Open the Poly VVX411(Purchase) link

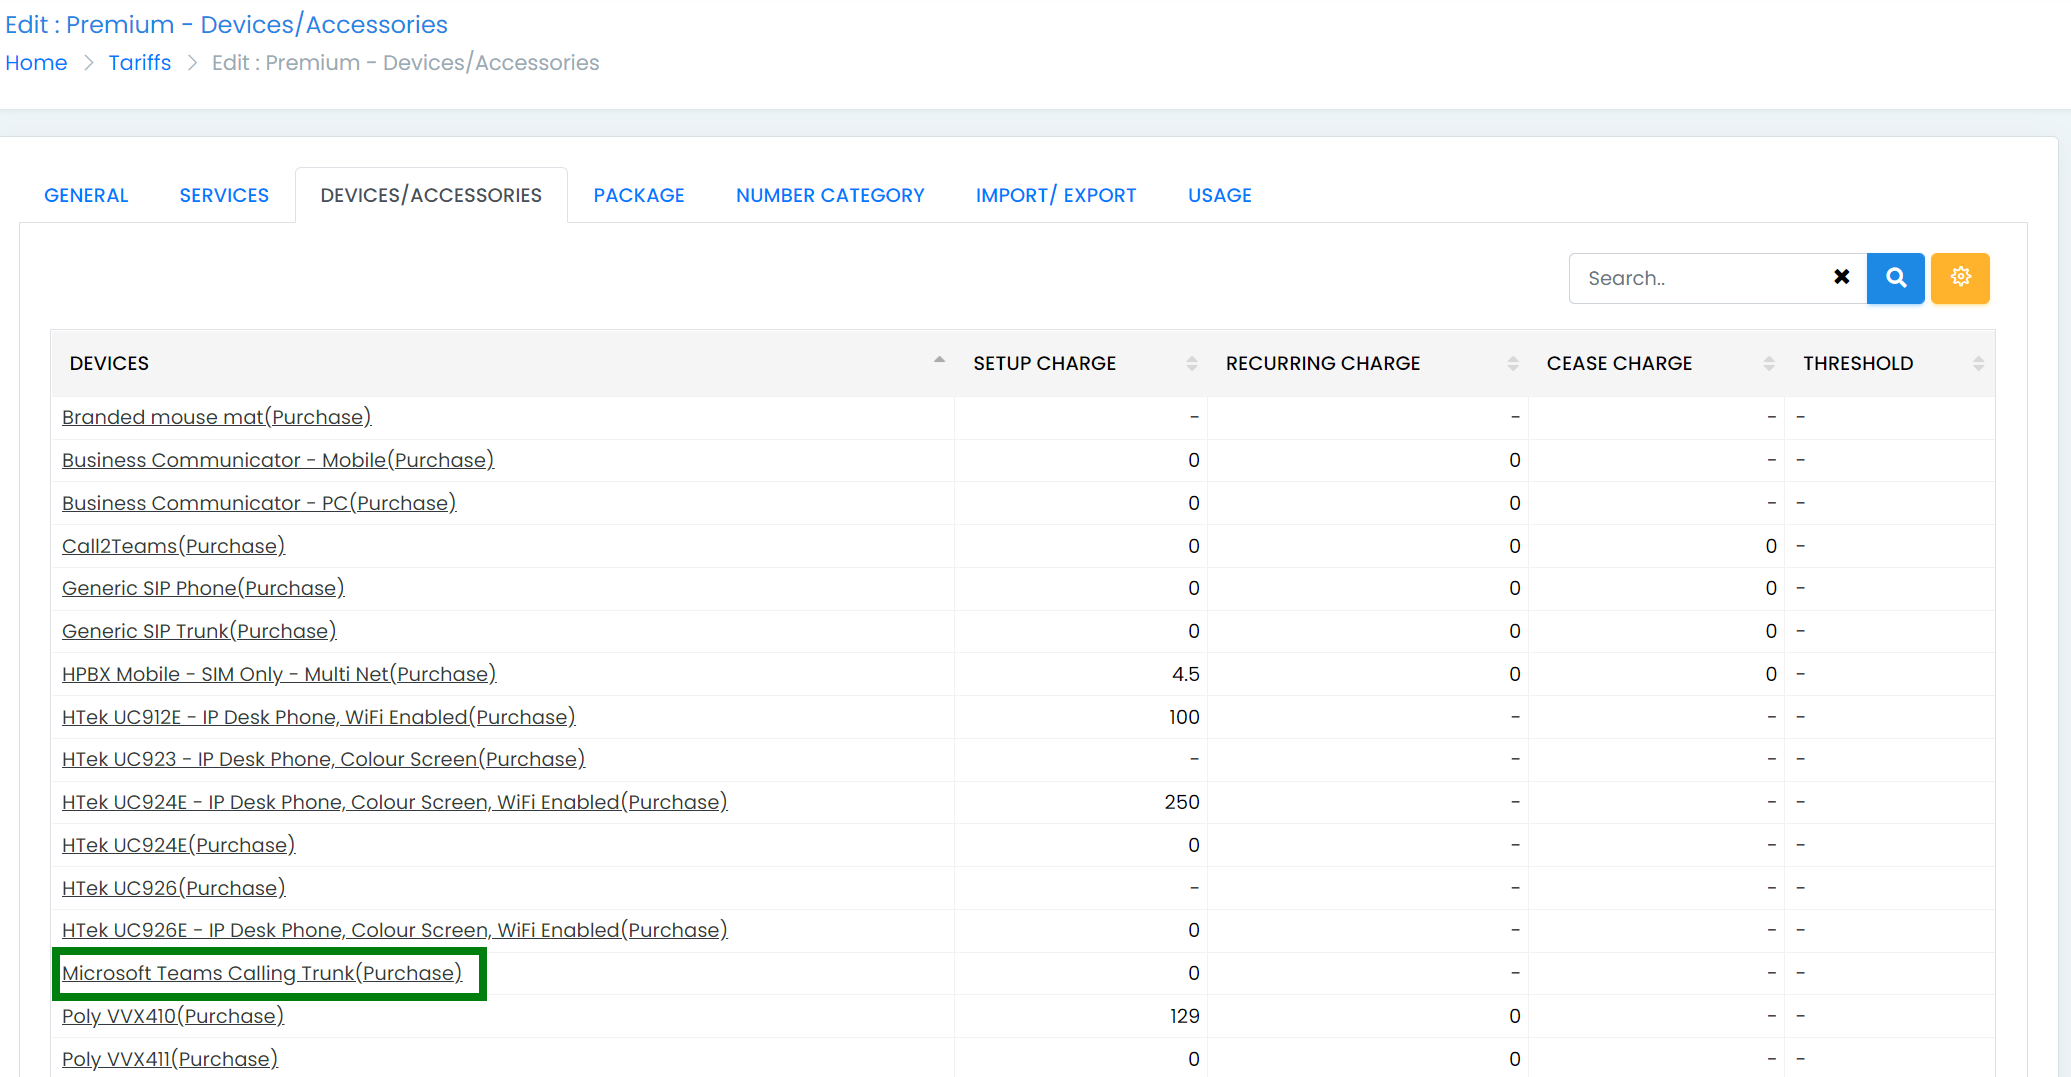click(x=170, y=1059)
